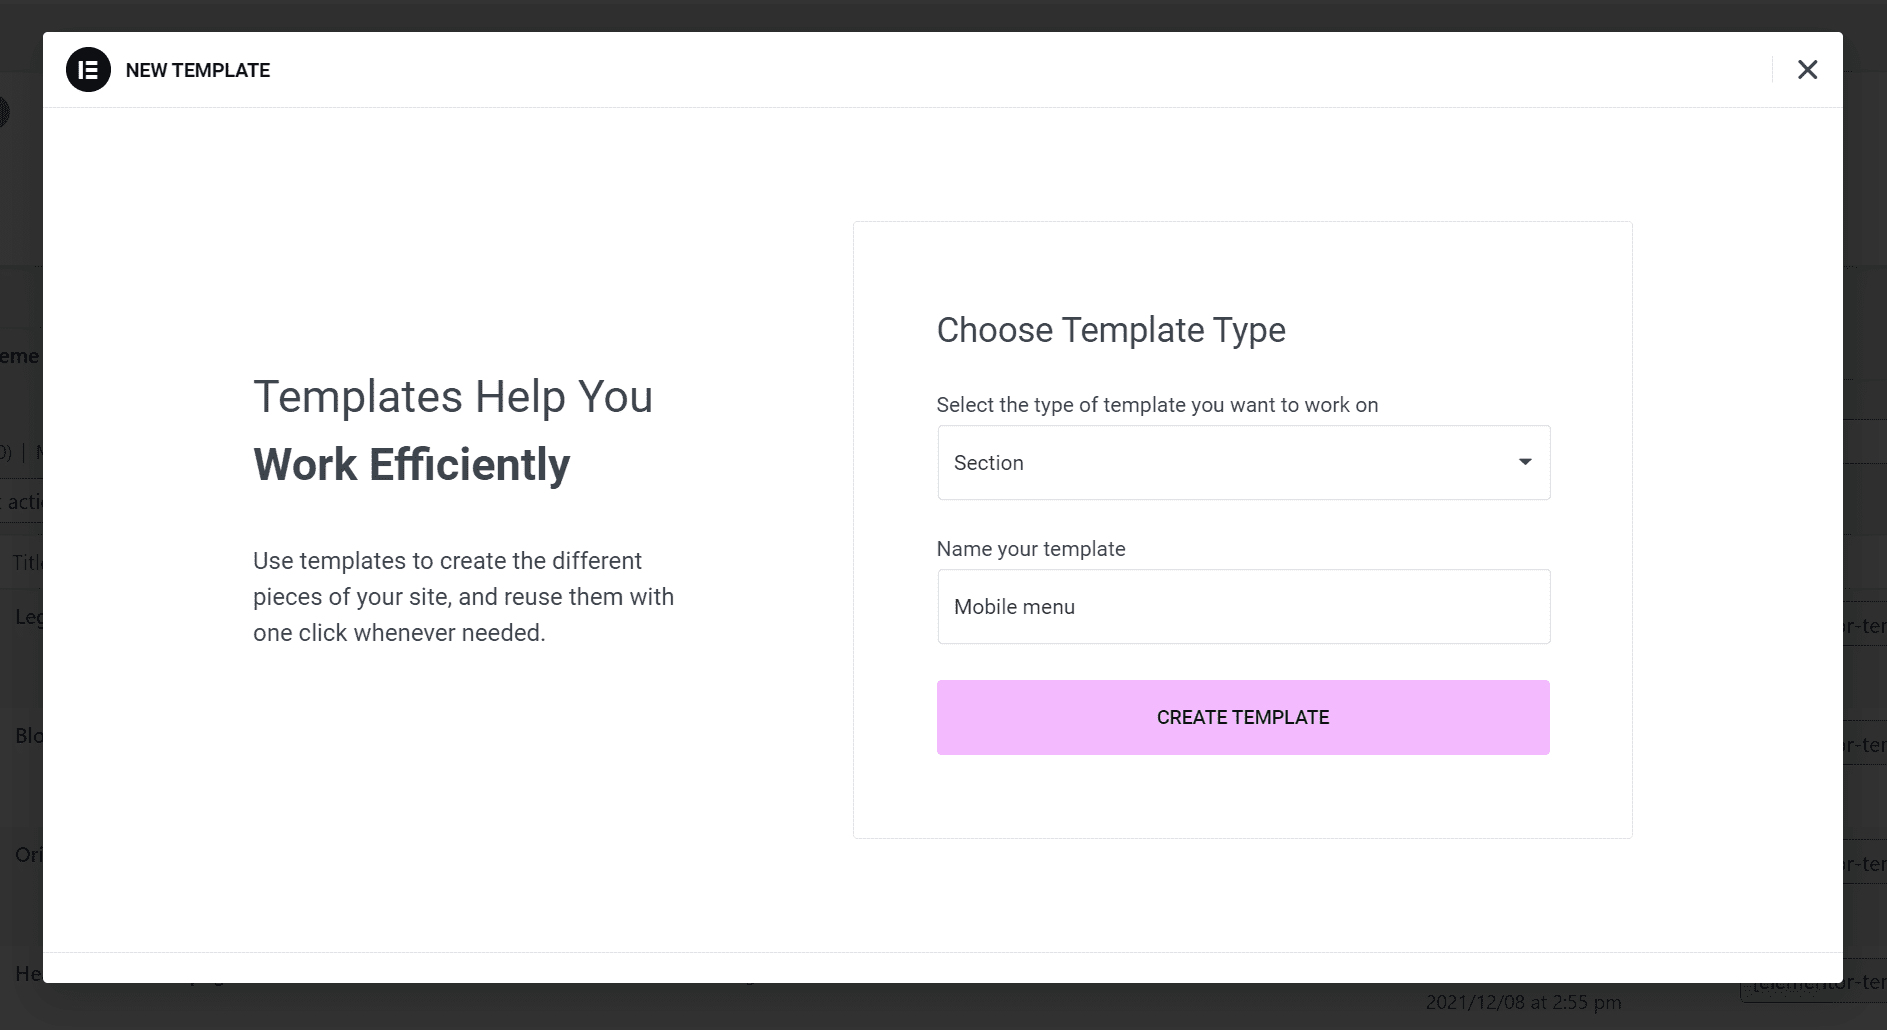Click the NEW TEMPLATE header label
The height and width of the screenshot is (1030, 1887).
(197, 70)
